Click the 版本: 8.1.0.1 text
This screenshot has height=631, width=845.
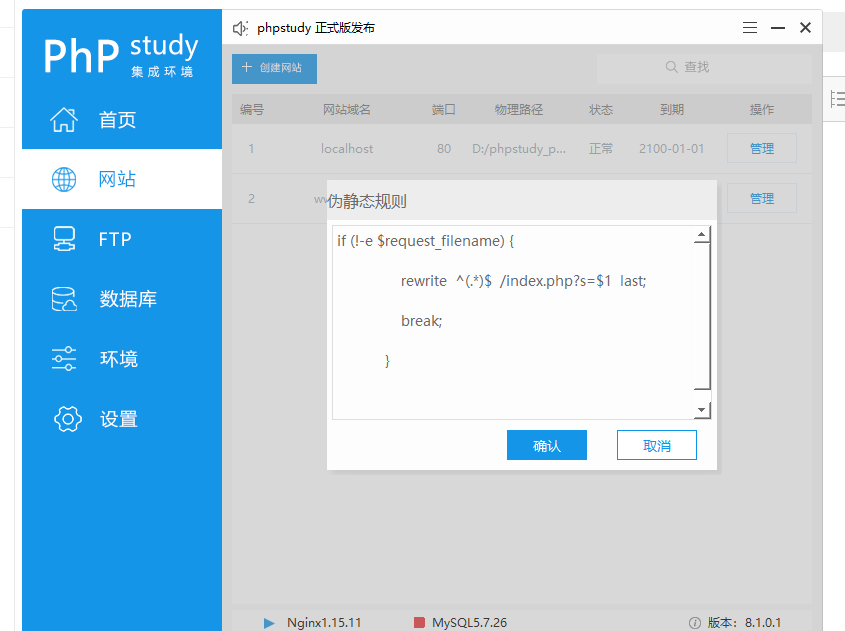pos(744,622)
